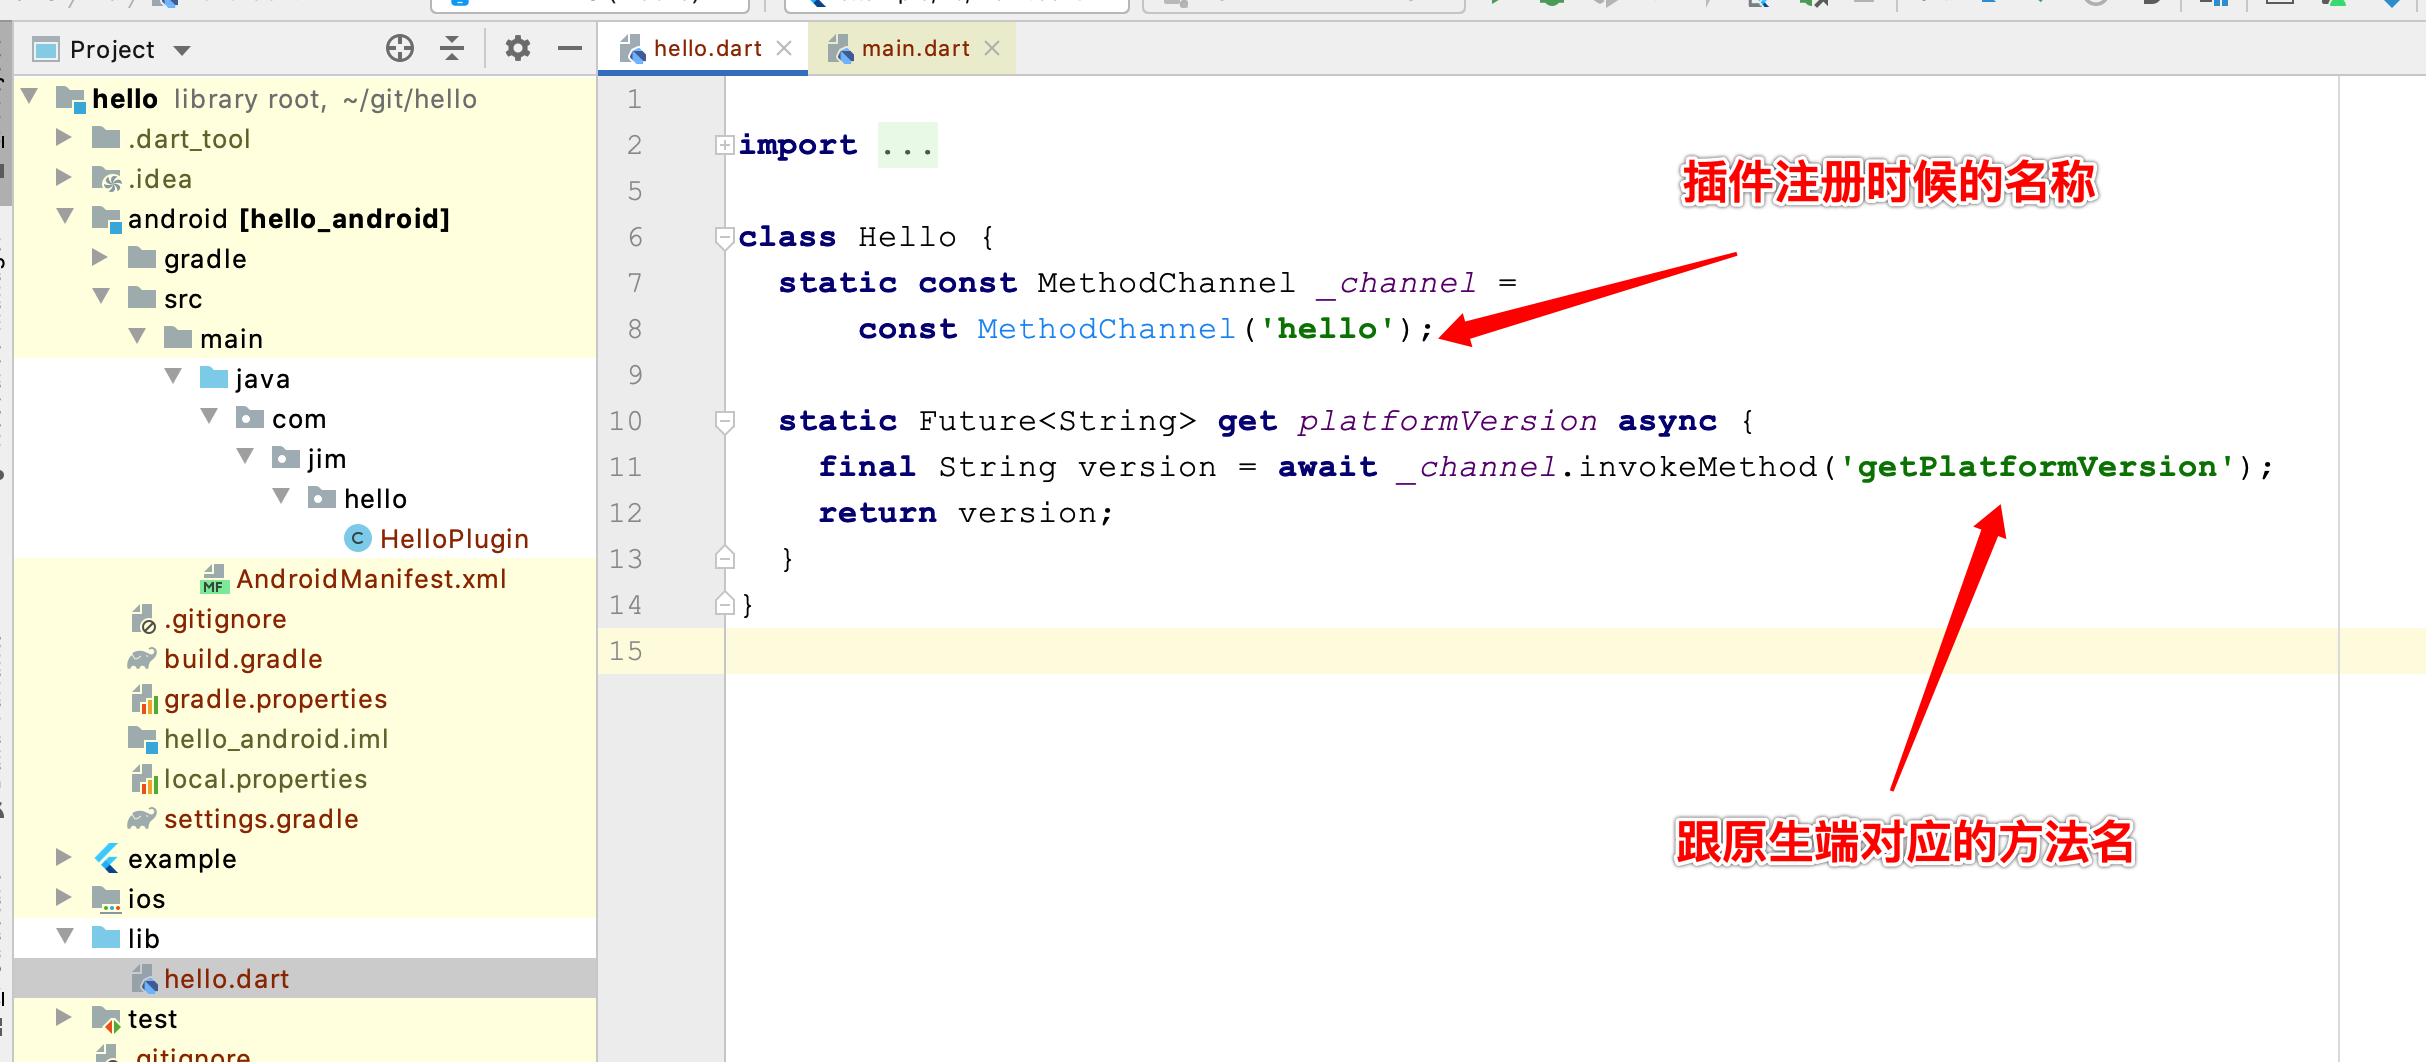The image size is (2426, 1062).
Task: Collapse the jim package arrow
Action: (x=246, y=457)
